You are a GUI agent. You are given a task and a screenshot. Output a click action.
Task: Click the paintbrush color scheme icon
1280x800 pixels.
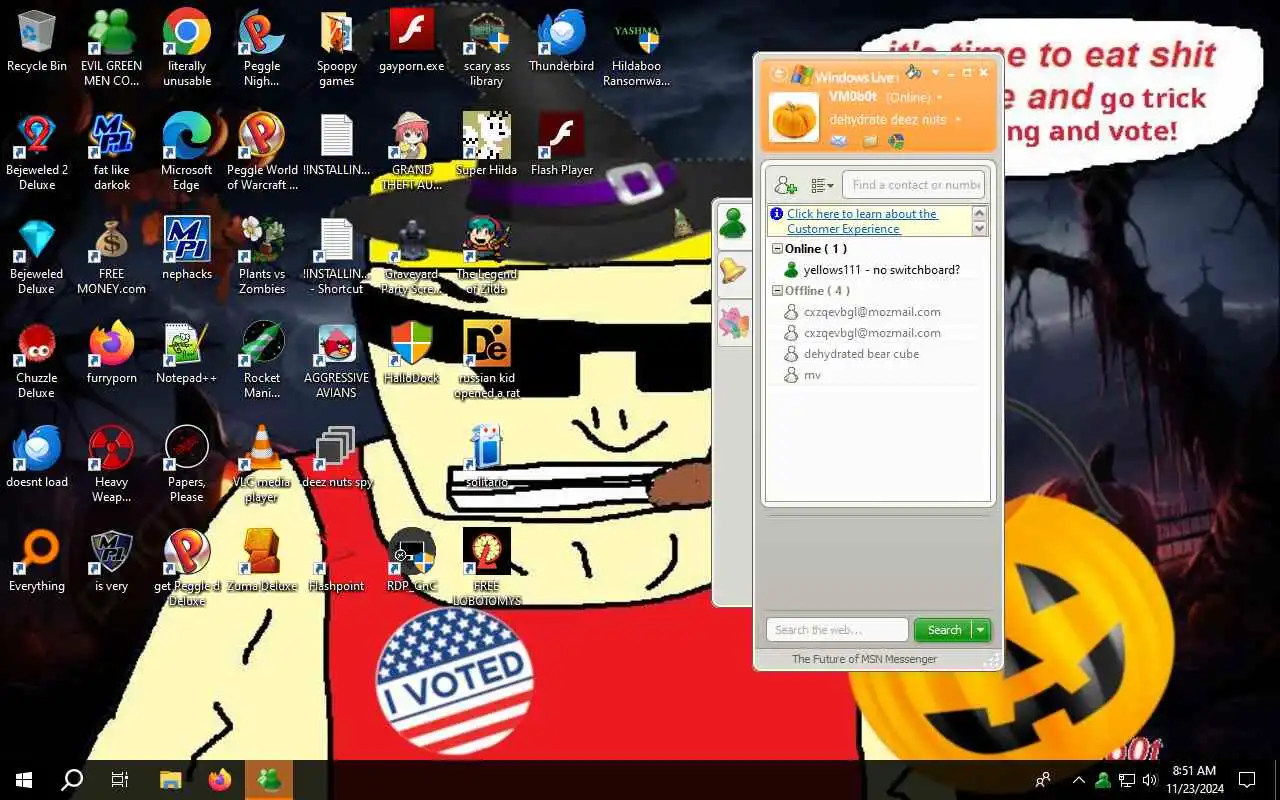(913, 72)
